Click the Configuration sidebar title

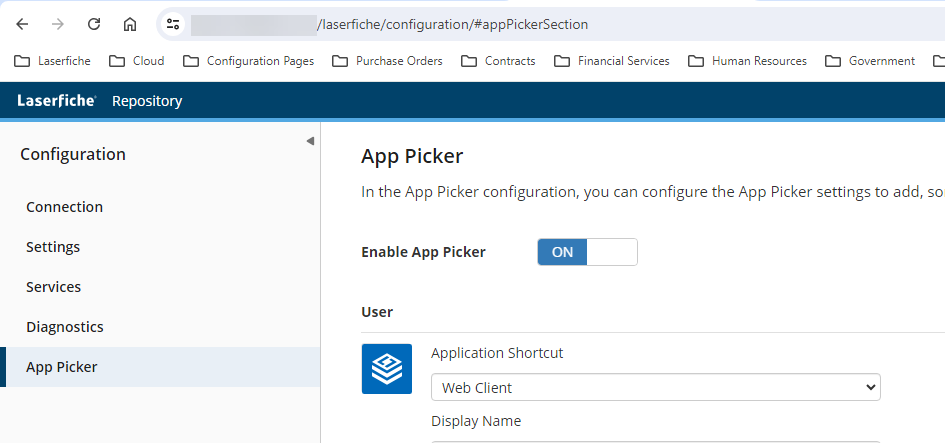pyautogui.click(x=73, y=154)
